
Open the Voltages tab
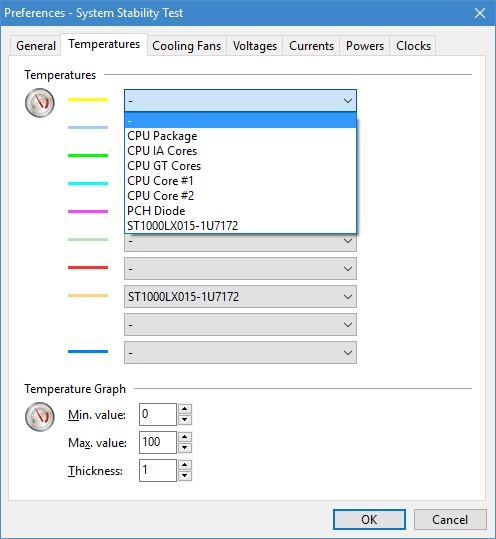pyautogui.click(x=255, y=46)
